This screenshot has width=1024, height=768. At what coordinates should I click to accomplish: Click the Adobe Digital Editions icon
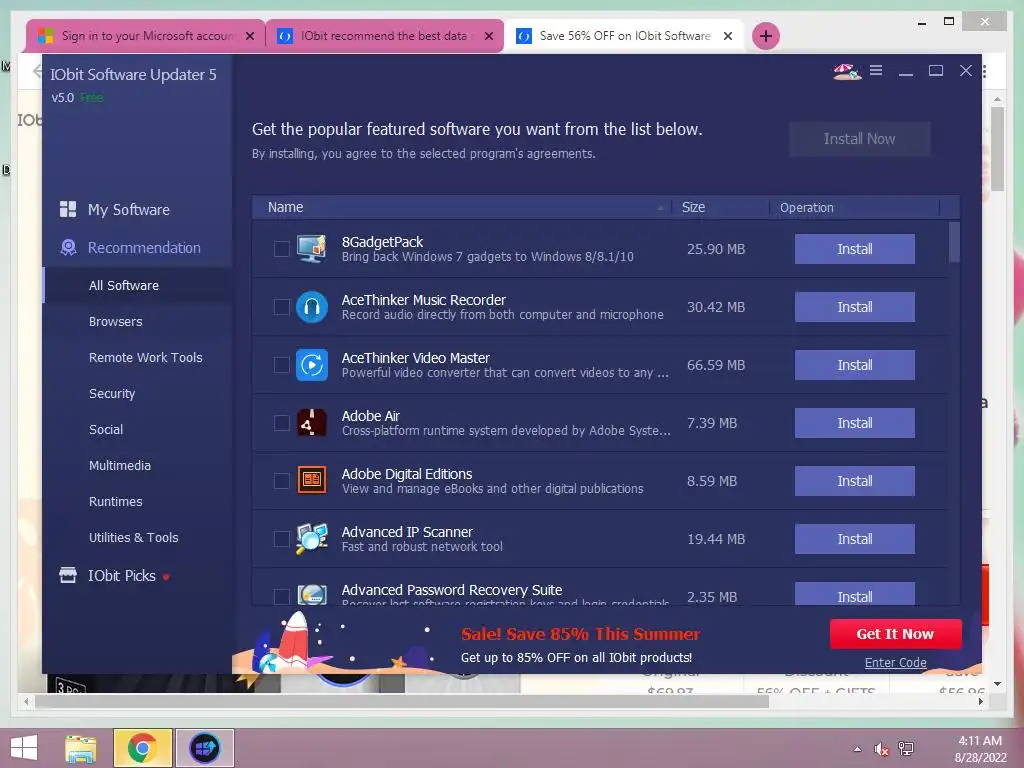[x=312, y=481]
